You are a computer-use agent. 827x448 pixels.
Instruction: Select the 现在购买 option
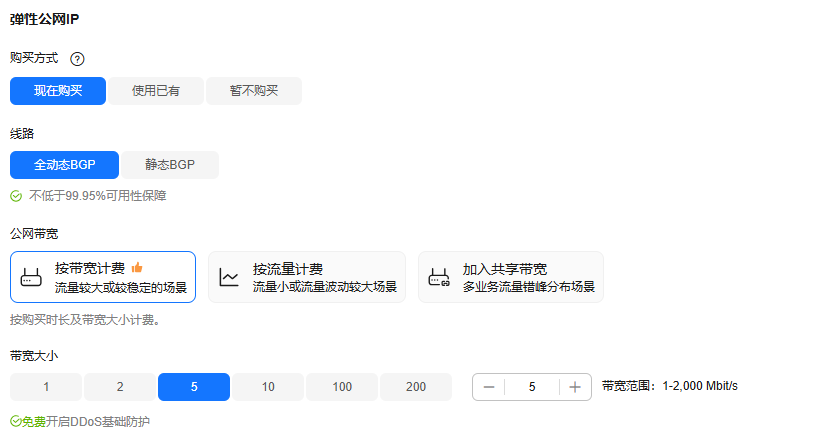(58, 91)
